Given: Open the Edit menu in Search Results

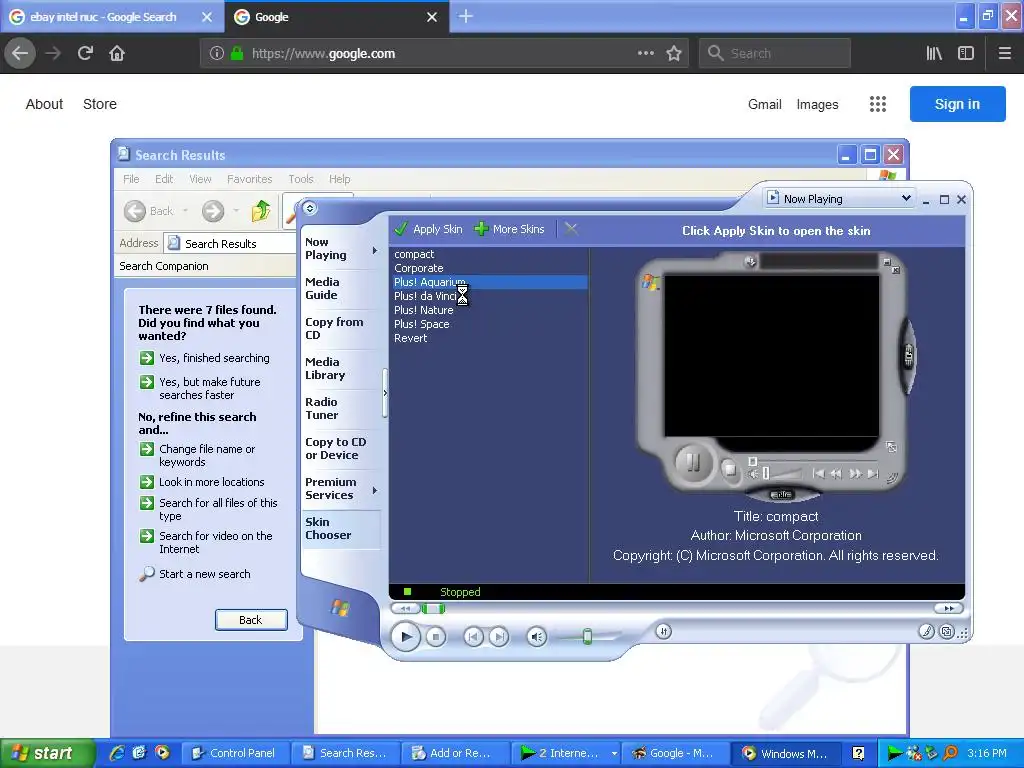Looking at the screenshot, I should coord(164,179).
